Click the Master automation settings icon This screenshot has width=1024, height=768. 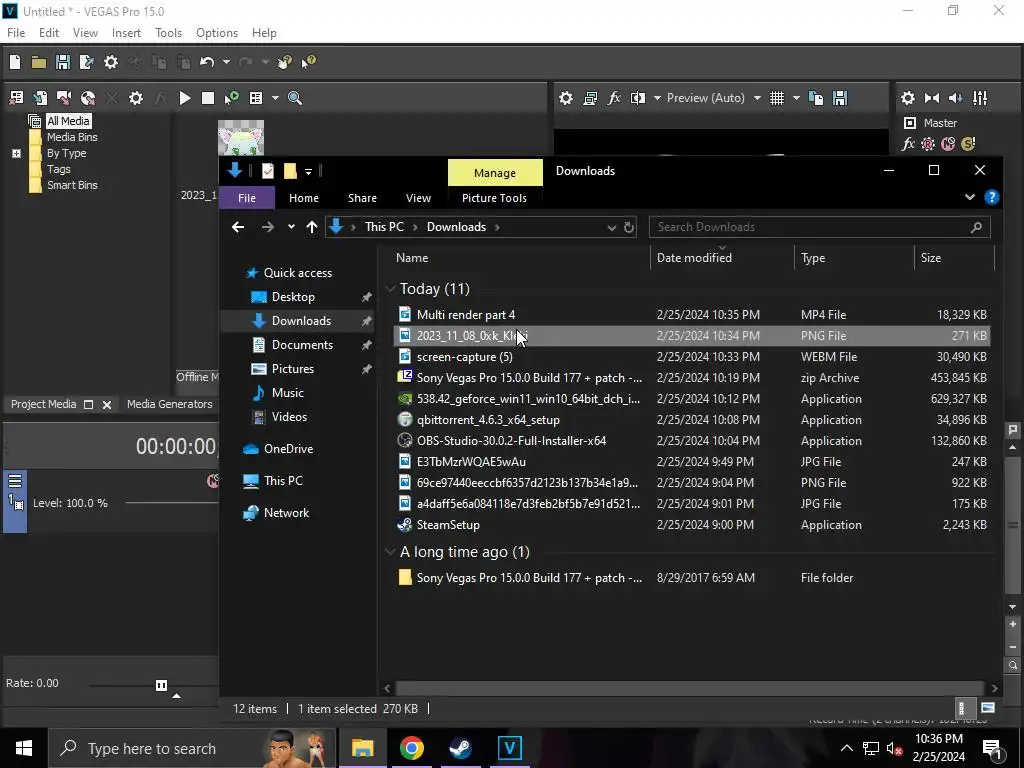pyautogui.click(x=928, y=144)
